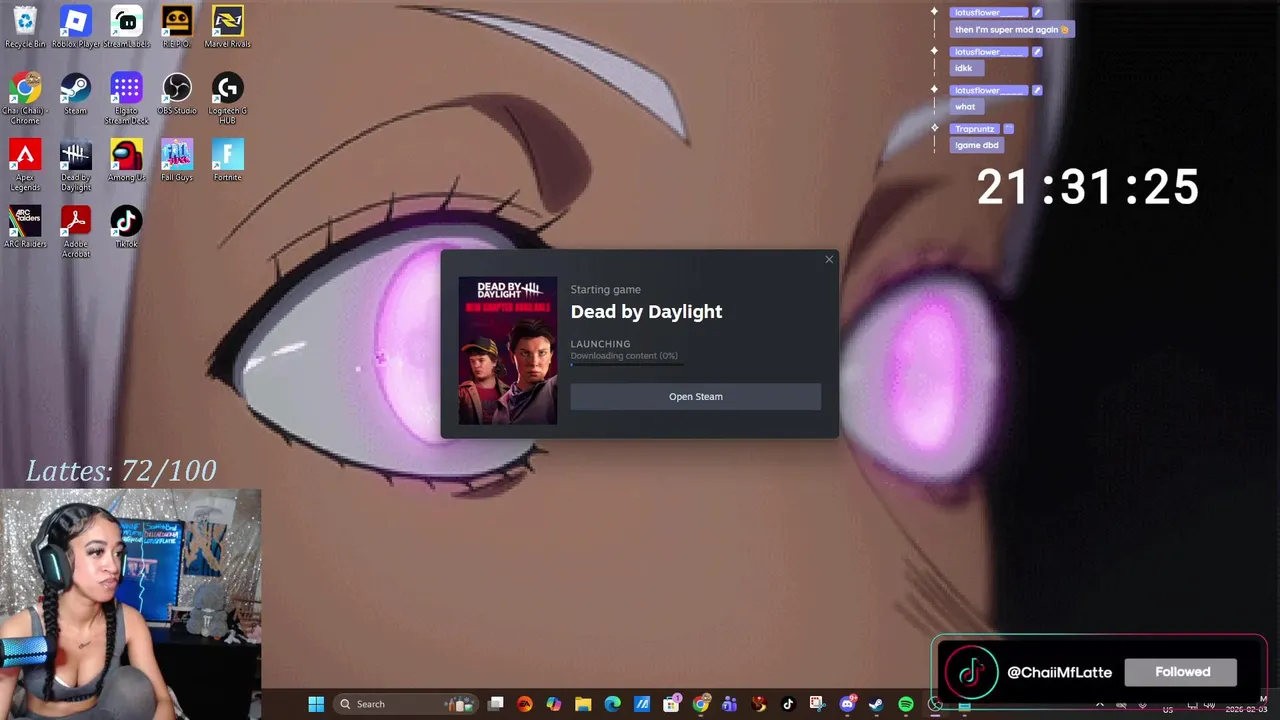
Task: Open Task View from the taskbar
Action: point(495,704)
